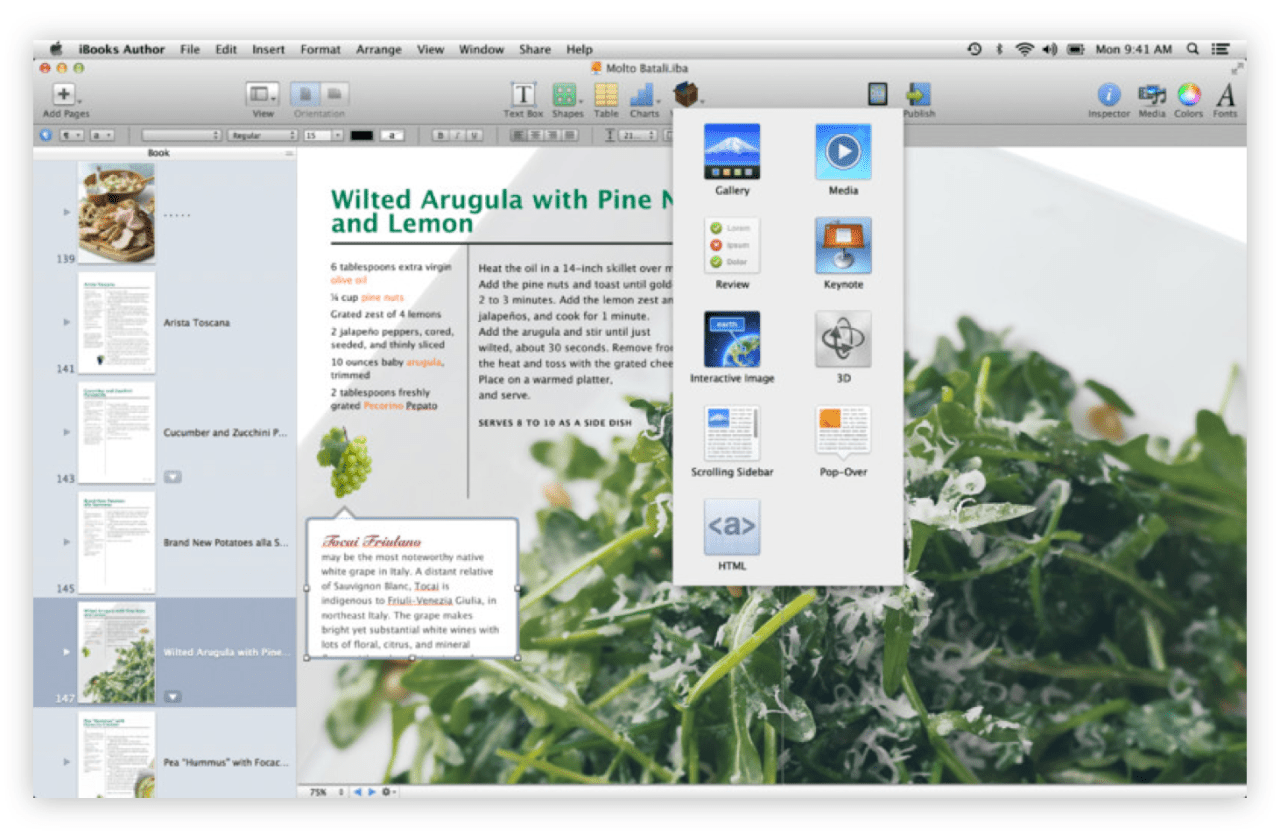Open the Insert menu
Screen dimensions: 1280x840
[x=268, y=48]
